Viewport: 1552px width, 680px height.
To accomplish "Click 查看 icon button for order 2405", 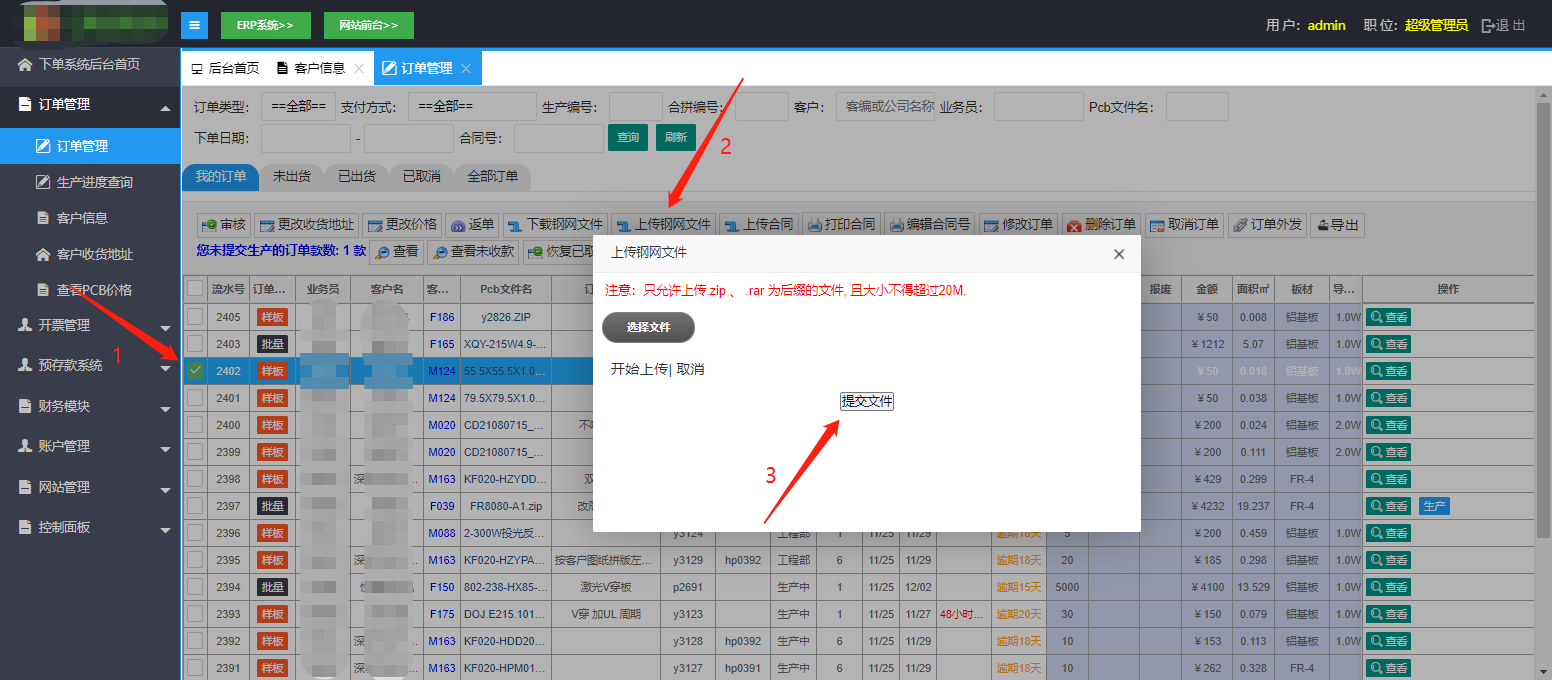I will [1388, 317].
